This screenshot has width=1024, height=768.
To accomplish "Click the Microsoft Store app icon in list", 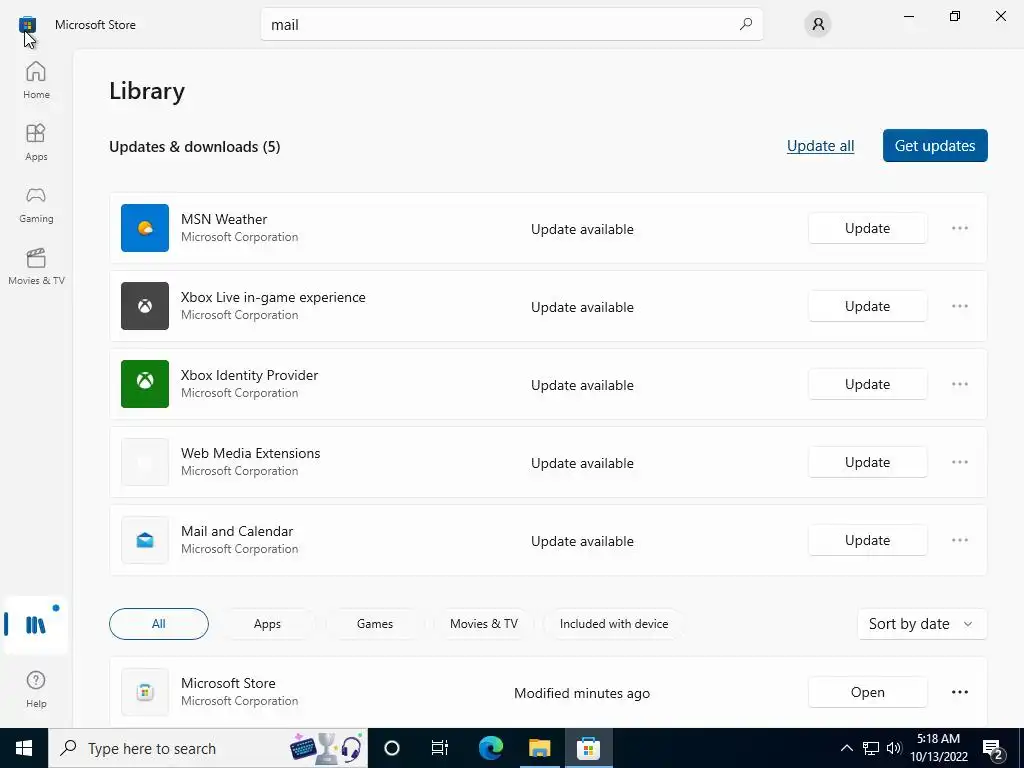I will coord(145,692).
